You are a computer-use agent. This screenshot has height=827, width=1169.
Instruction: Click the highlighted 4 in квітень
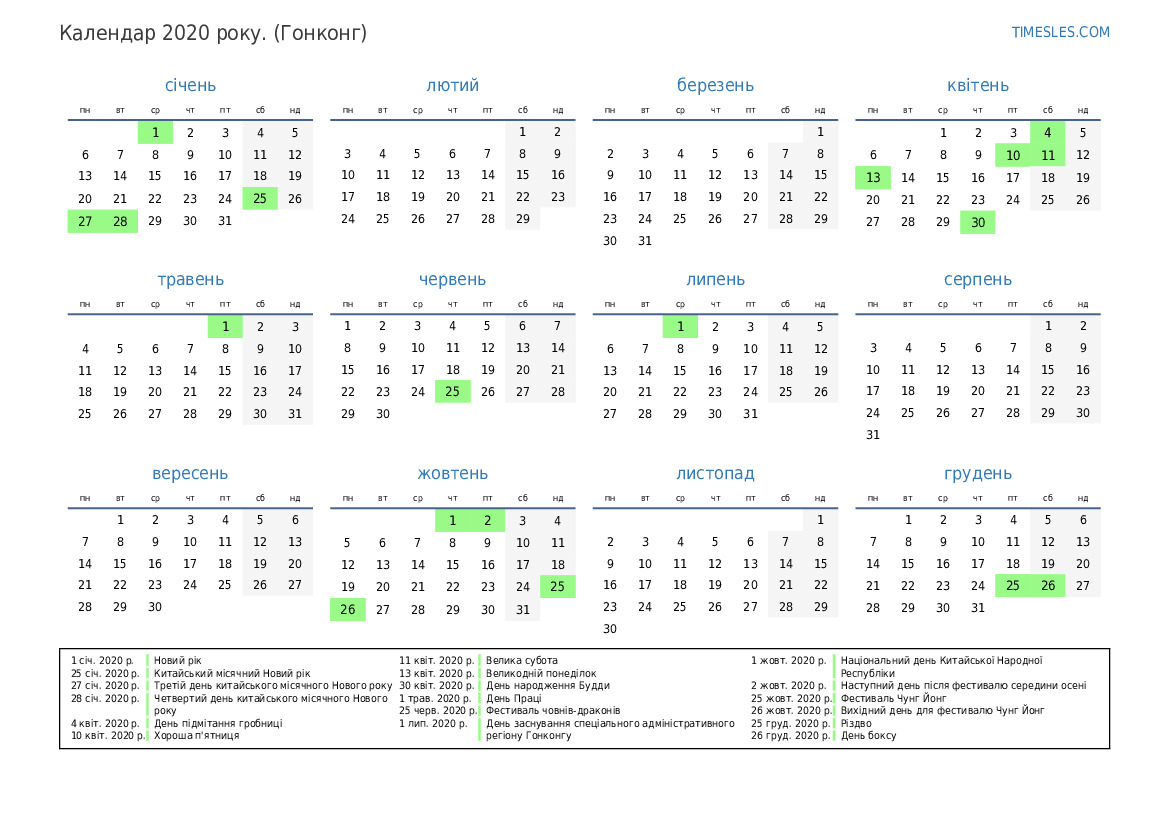click(x=1047, y=133)
